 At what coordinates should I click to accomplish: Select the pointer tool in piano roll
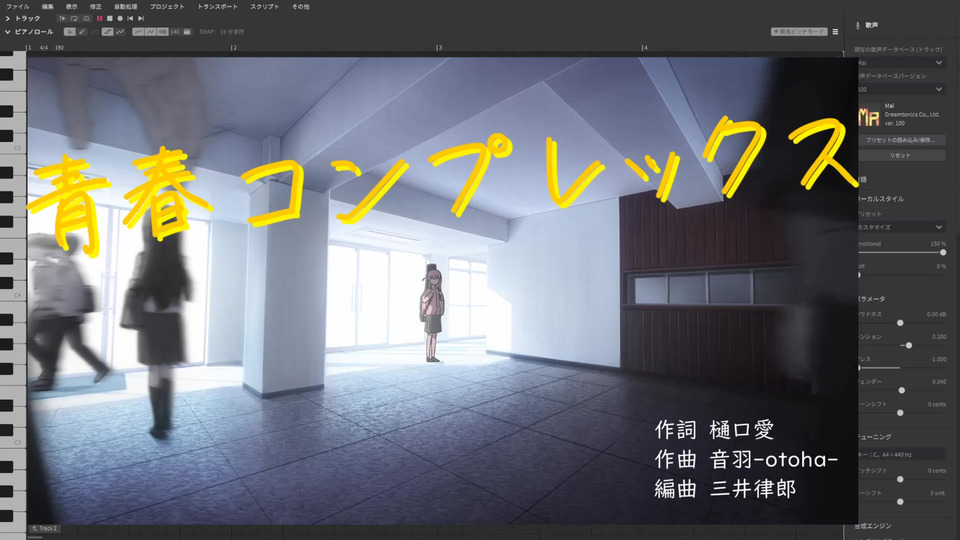point(70,32)
